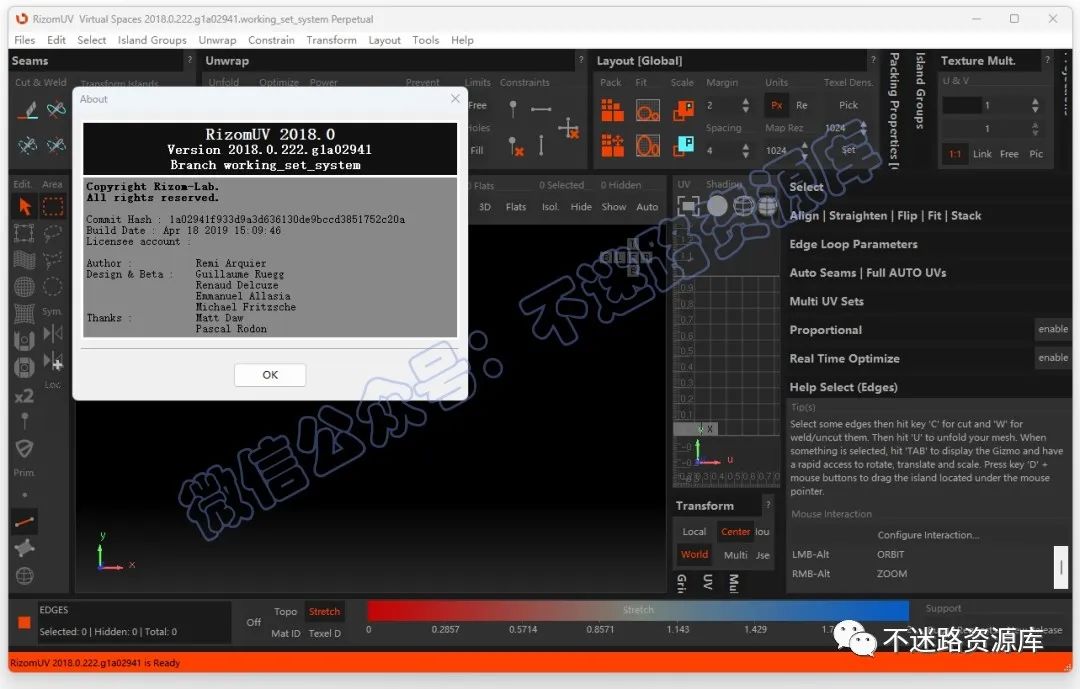Image resolution: width=1080 pixels, height=689 pixels.
Task: Click enable next to Real Time Optimize
Action: [1053, 358]
